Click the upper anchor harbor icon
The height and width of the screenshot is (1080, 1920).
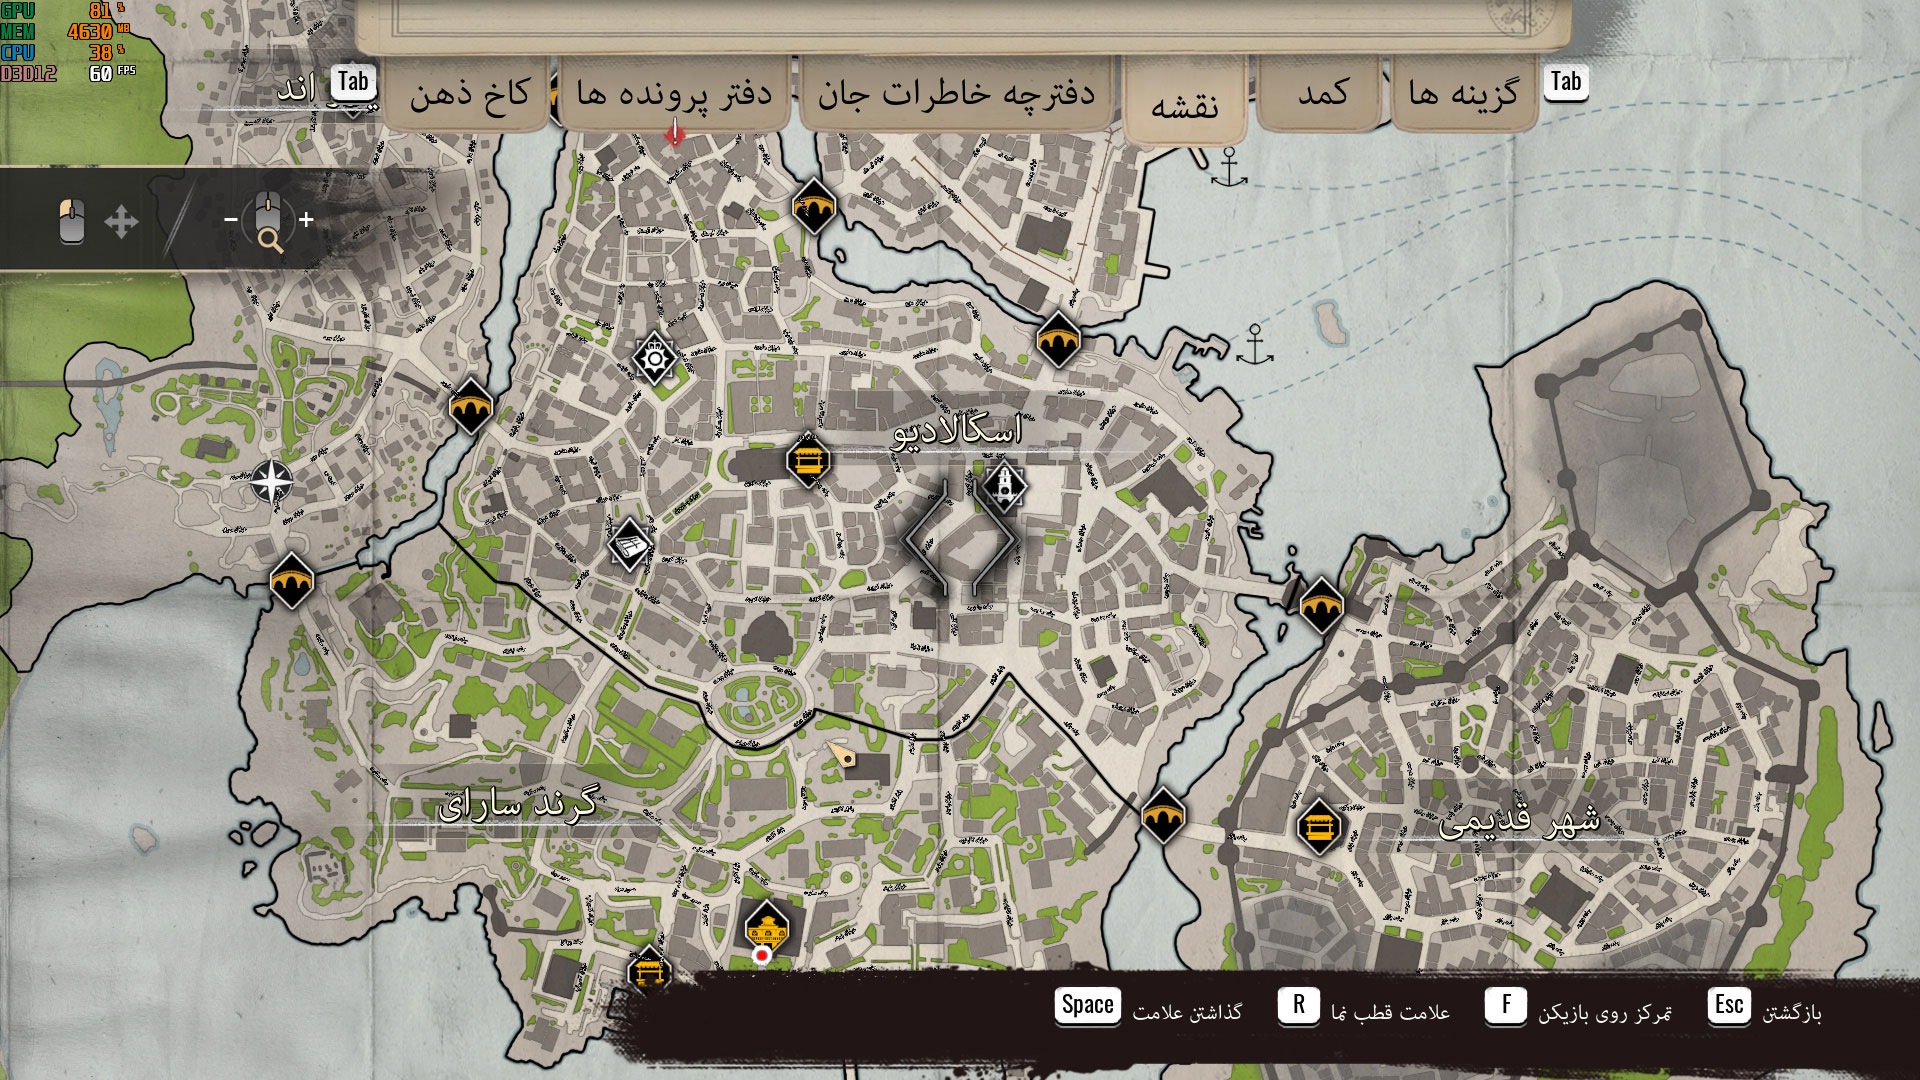[x=1229, y=167]
